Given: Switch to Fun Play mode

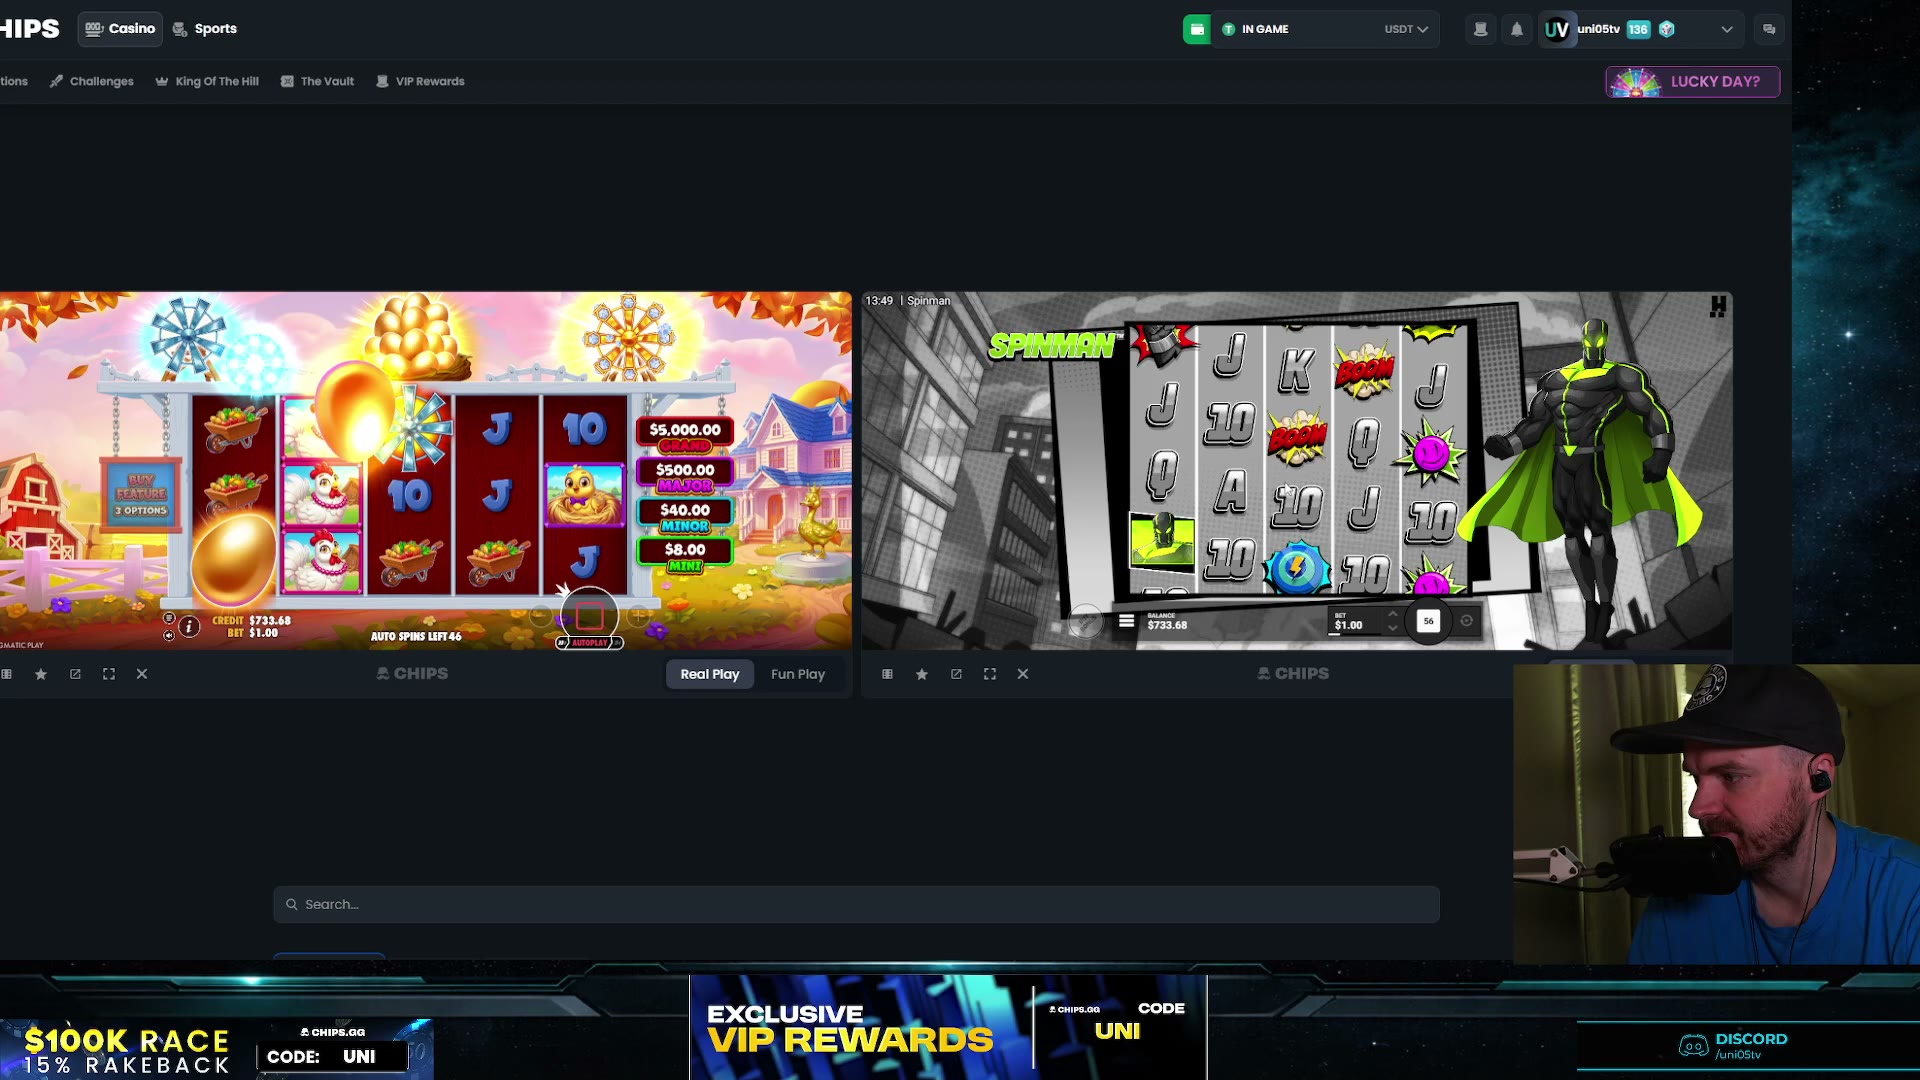Looking at the screenshot, I should click(x=798, y=674).
